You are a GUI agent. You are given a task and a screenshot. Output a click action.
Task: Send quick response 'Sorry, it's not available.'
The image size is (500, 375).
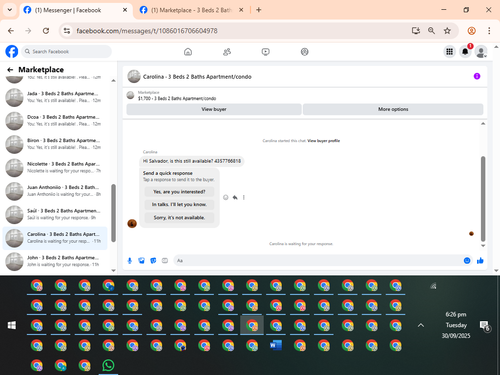(179, 218)
